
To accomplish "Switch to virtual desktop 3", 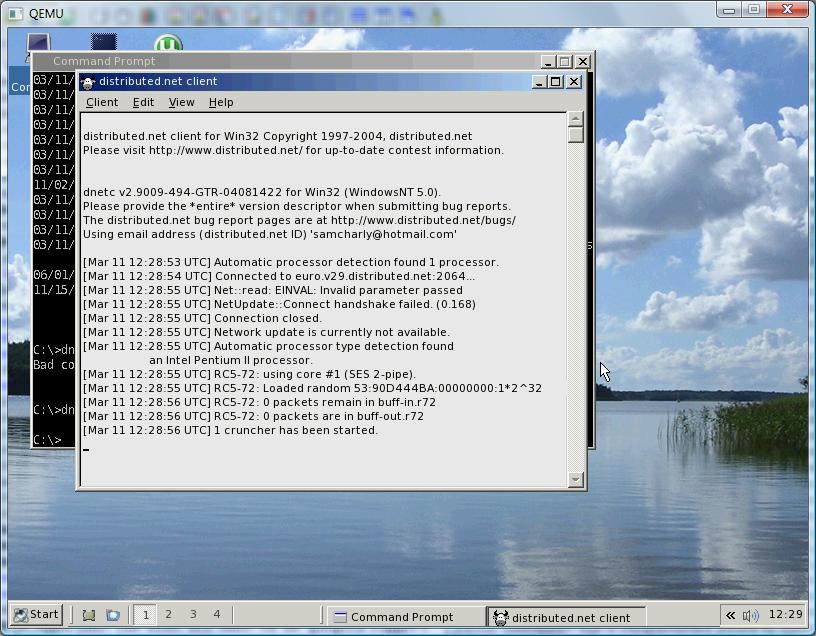I will point(193,615).
